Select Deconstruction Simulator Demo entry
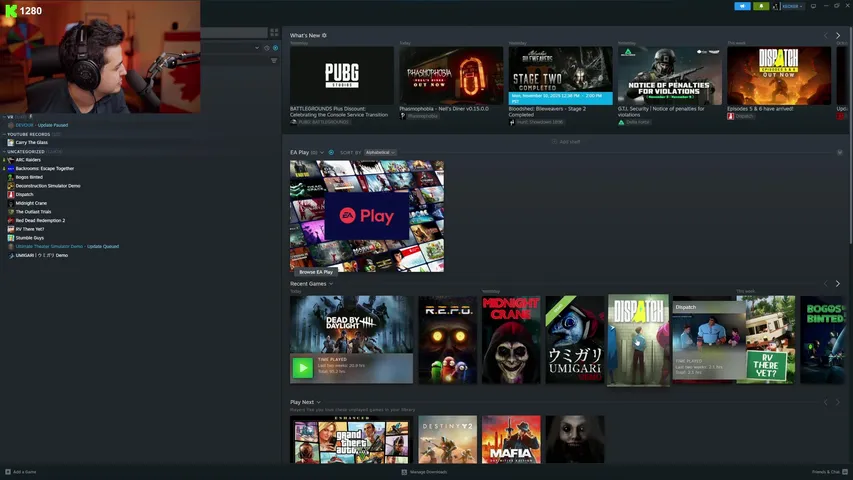 (48, 186)
